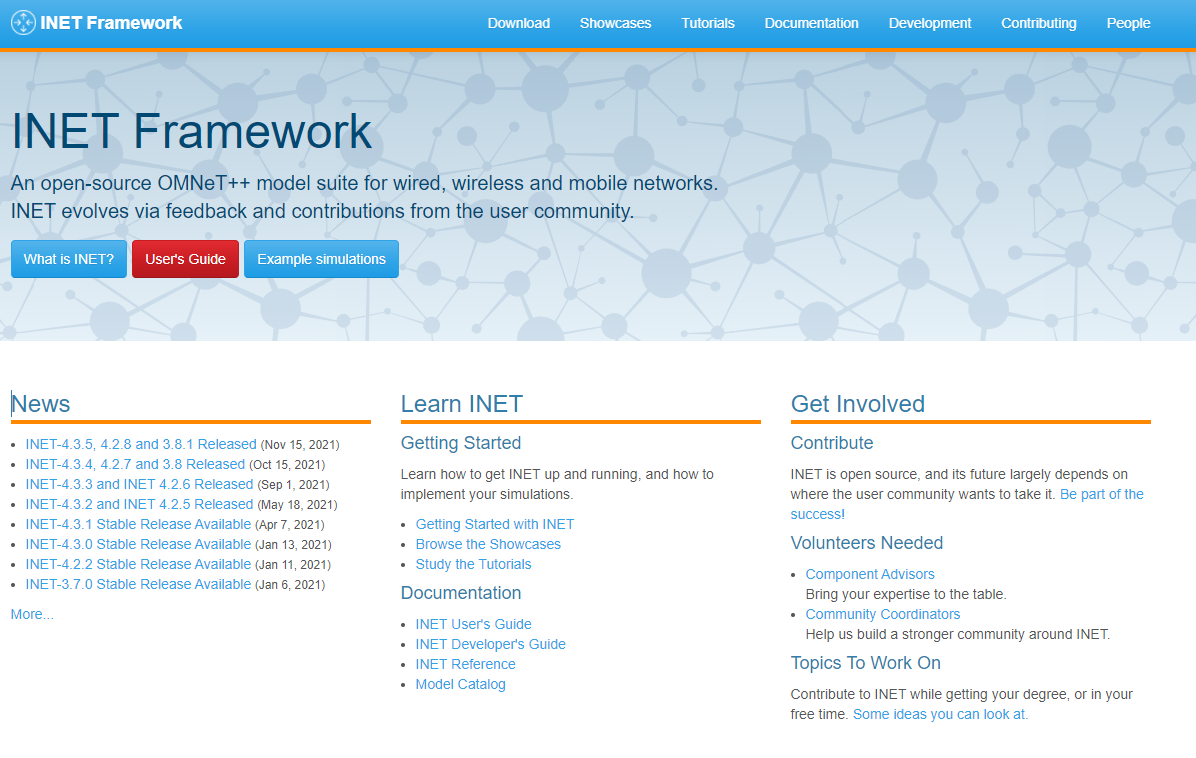
Task: Open INET-4.3.2 and INET 4.2.5 Released link
Action: tap(139, 504)
